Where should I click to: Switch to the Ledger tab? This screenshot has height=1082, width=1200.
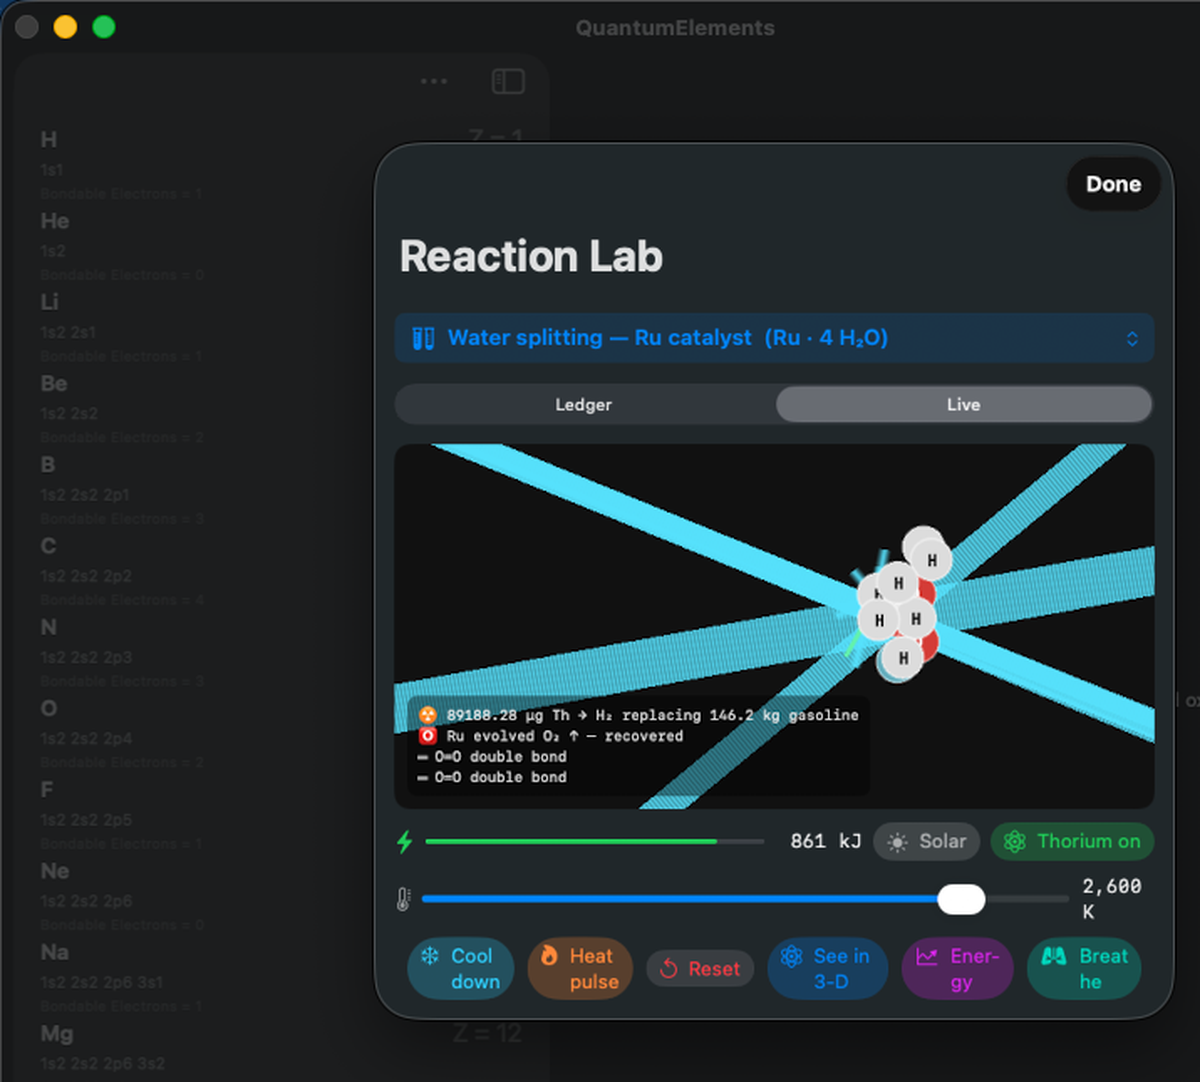point(584,405)
